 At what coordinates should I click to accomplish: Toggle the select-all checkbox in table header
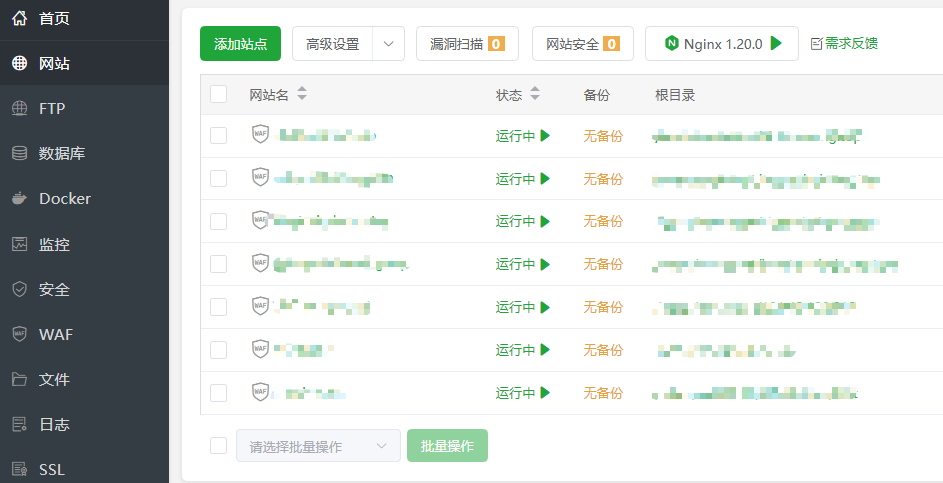[219, 95]
